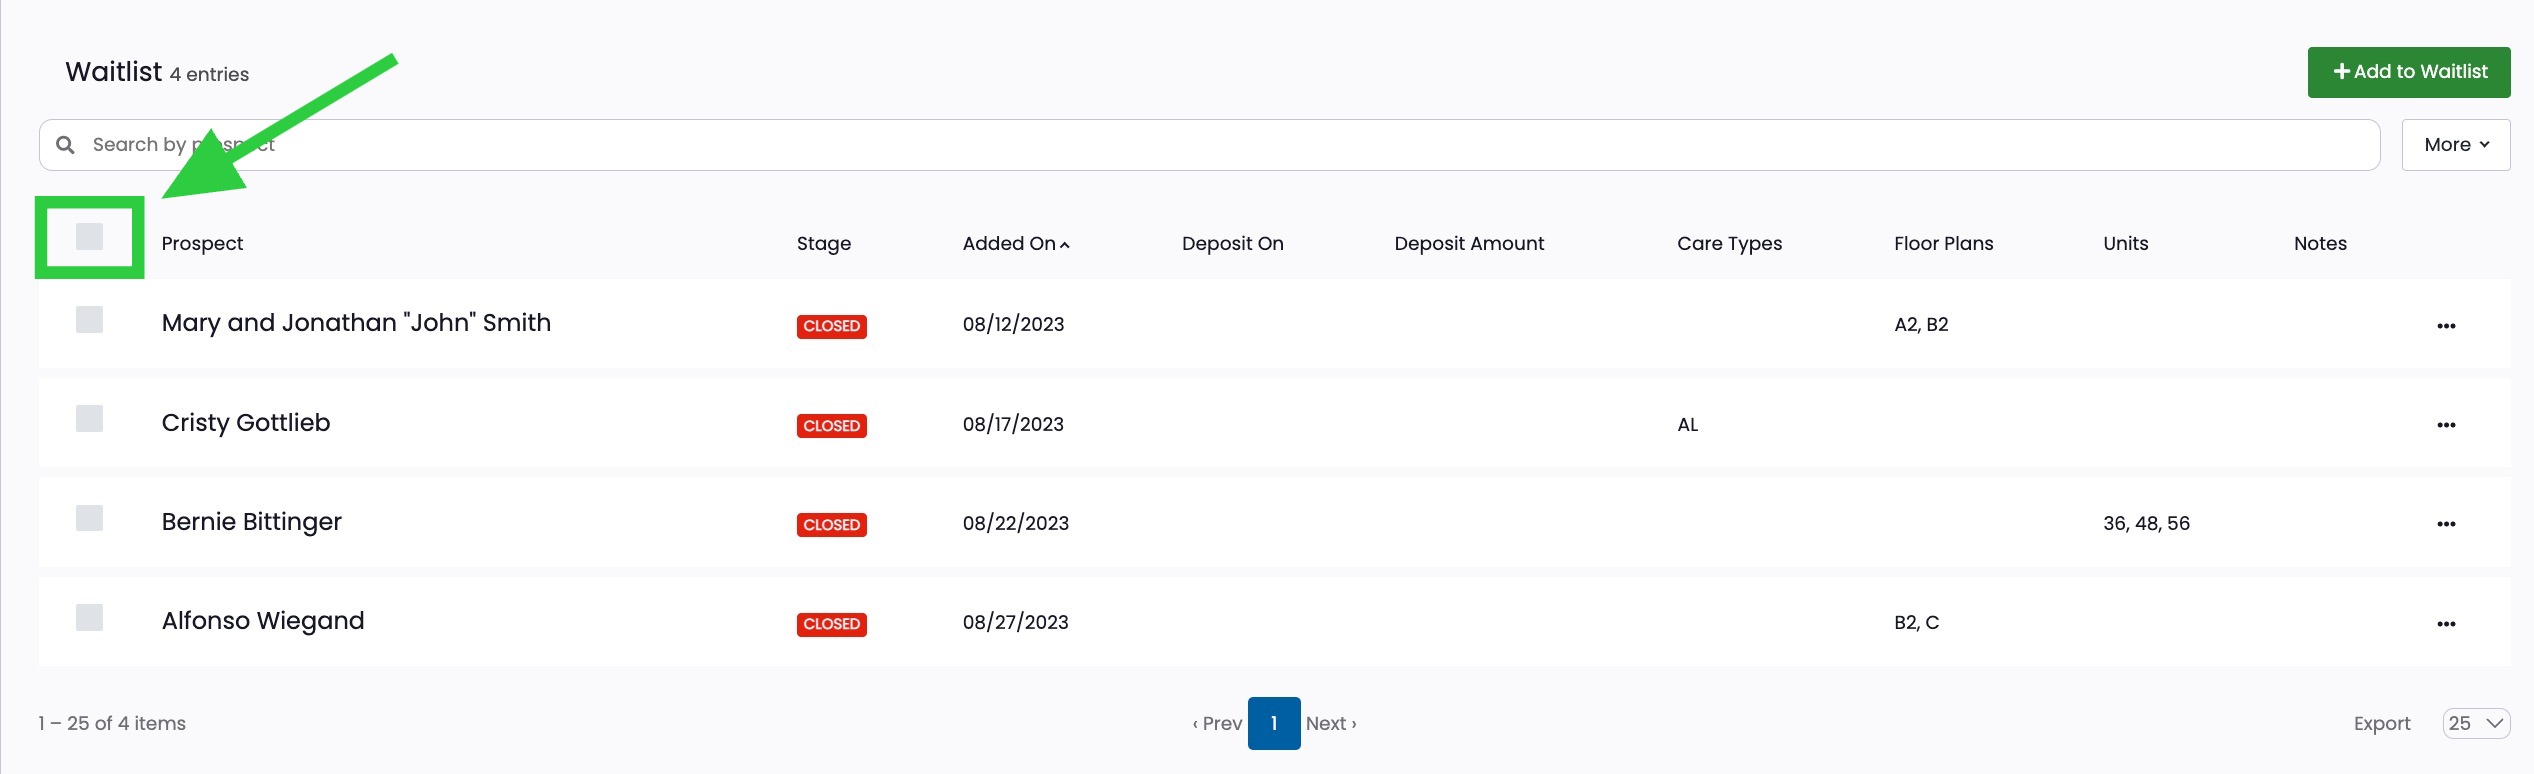Check the Cristy Gottlieb row checkbox
Viewport: 2534px width, 774px height.
[90, 419]
